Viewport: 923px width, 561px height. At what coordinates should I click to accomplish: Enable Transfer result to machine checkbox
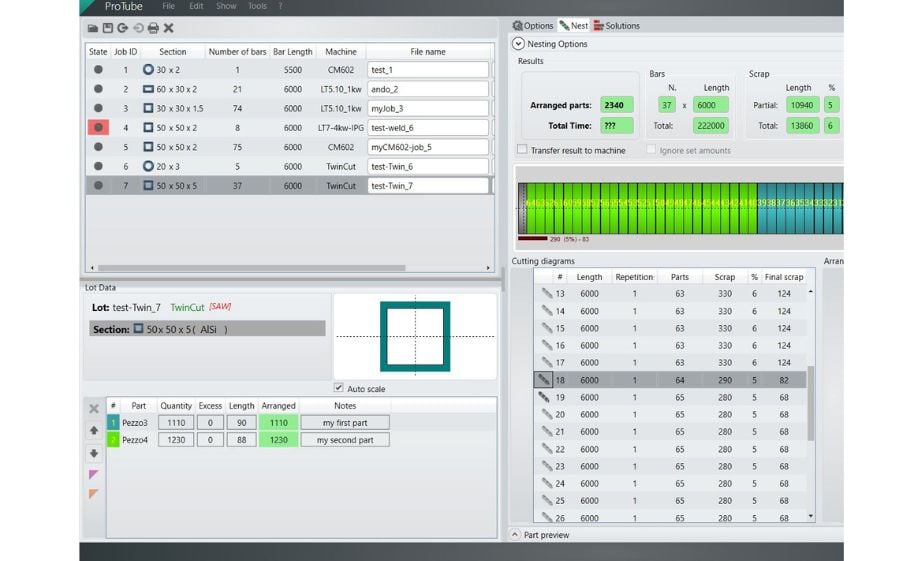522,150
